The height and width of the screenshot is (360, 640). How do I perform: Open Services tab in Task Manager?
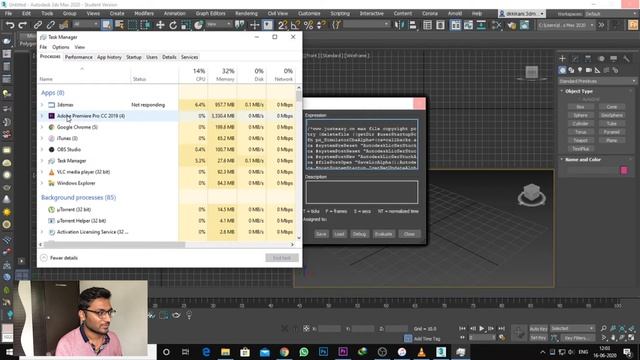click(x=189, y=57)
